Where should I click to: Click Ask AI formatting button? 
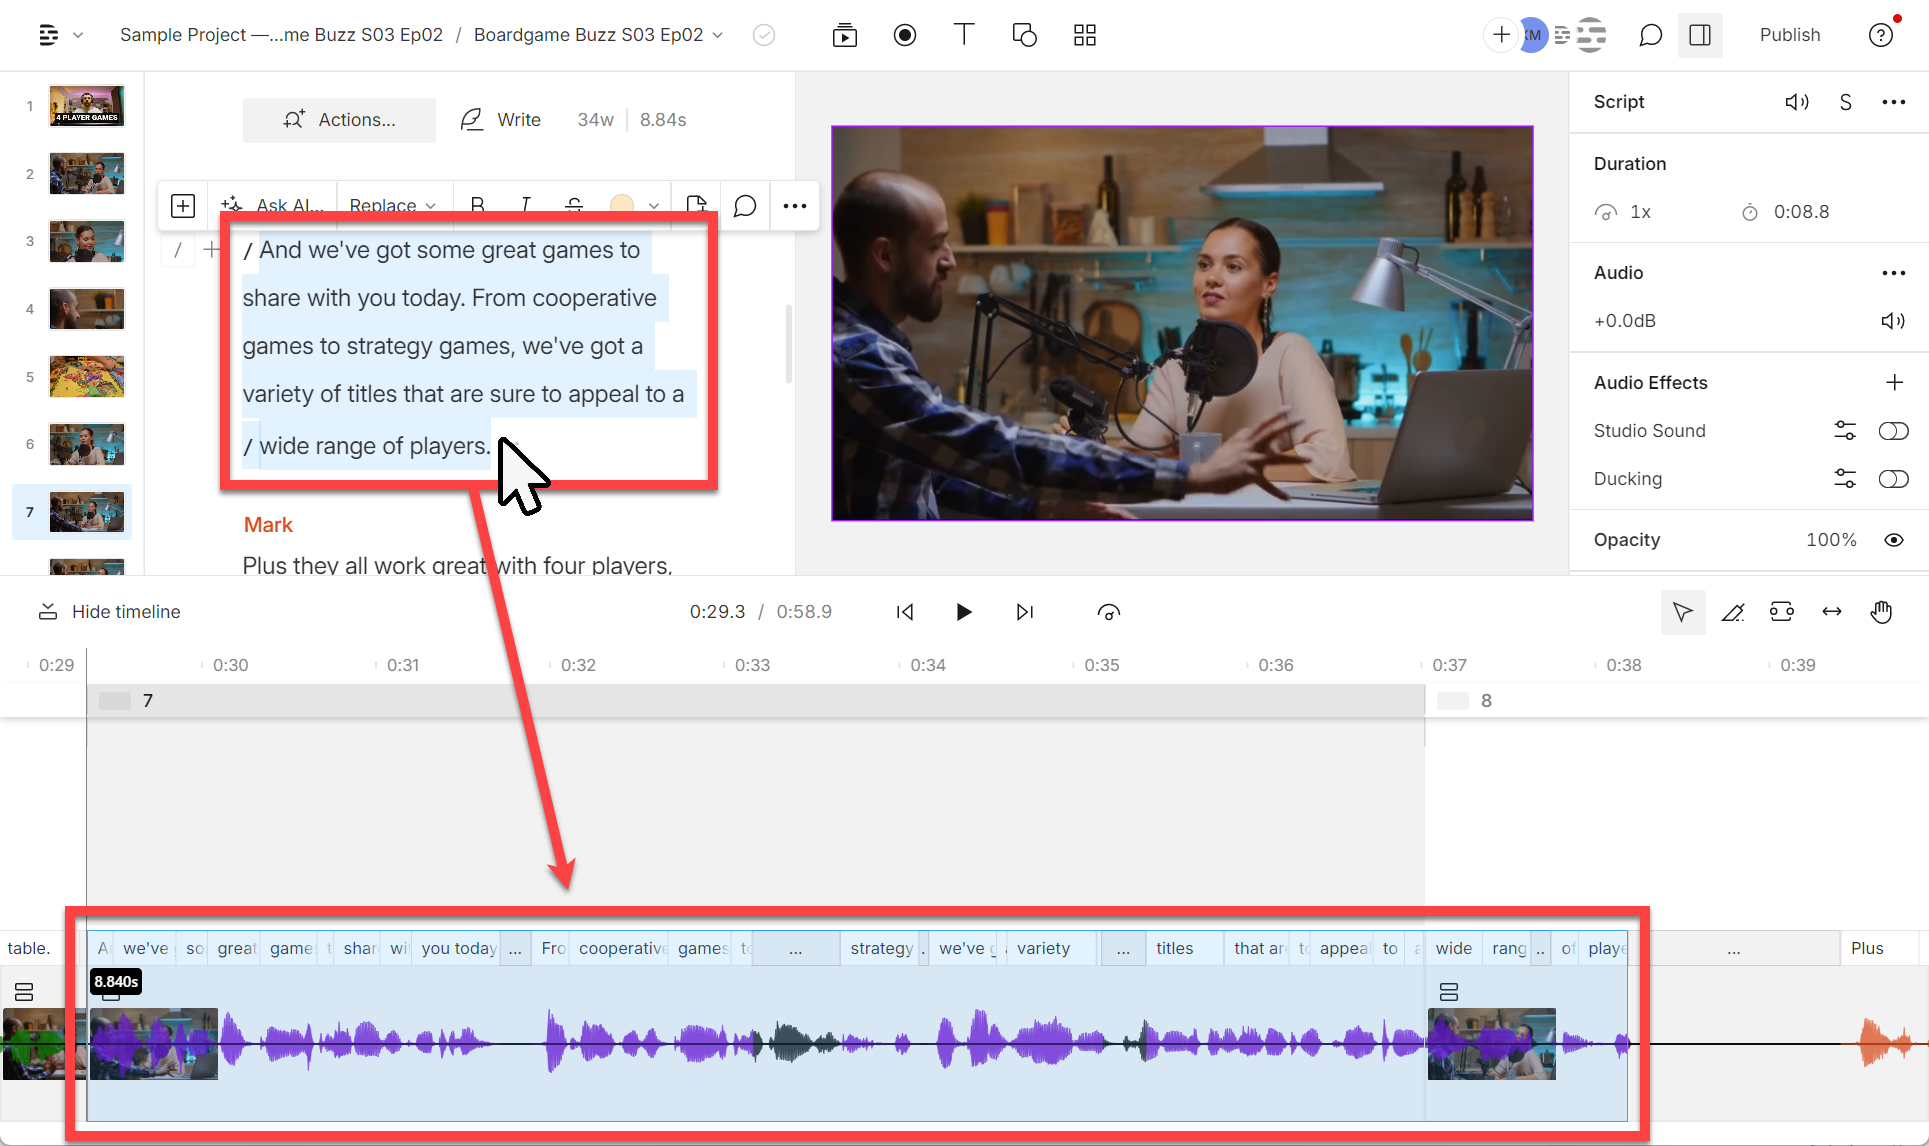[274, 205]
